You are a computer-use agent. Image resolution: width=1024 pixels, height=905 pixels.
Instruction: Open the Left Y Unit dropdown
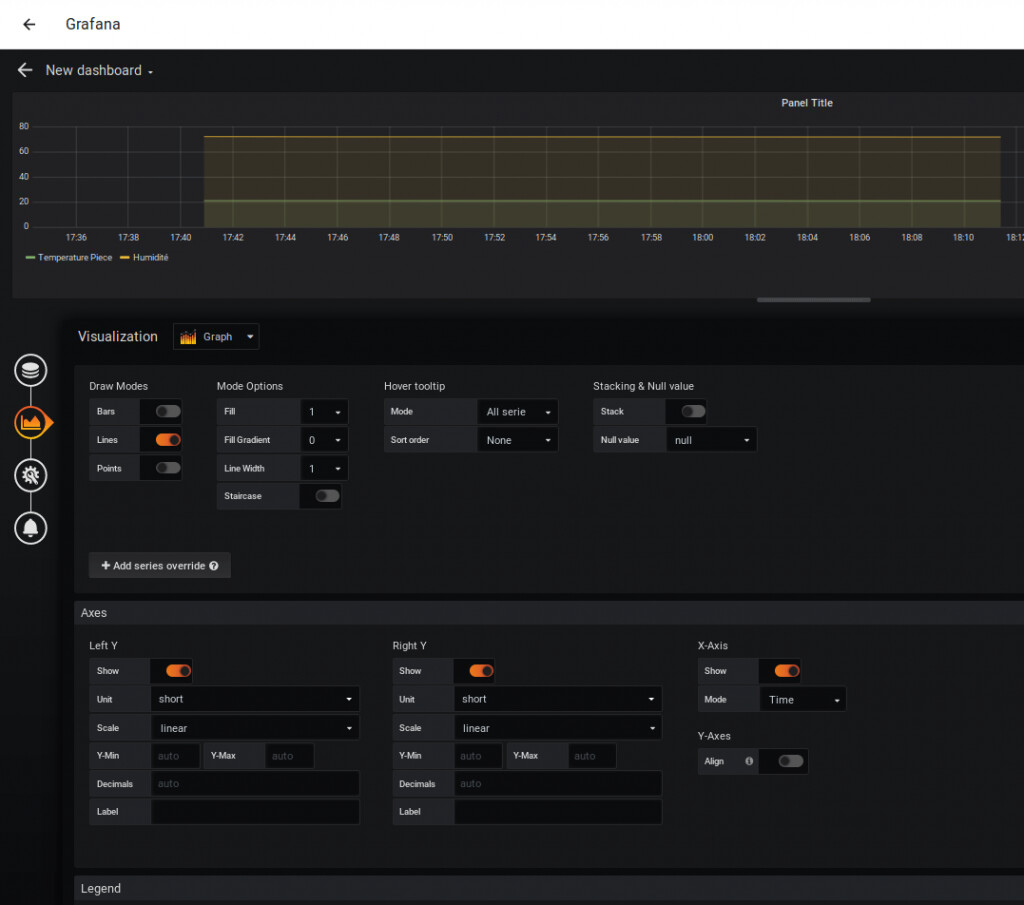[x=254, y=699]
